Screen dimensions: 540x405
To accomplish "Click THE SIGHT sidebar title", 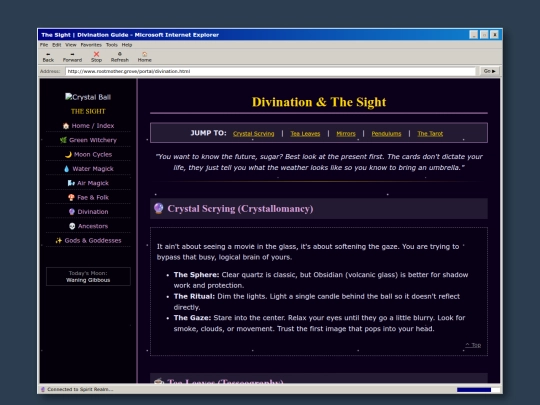I will 88,111.
